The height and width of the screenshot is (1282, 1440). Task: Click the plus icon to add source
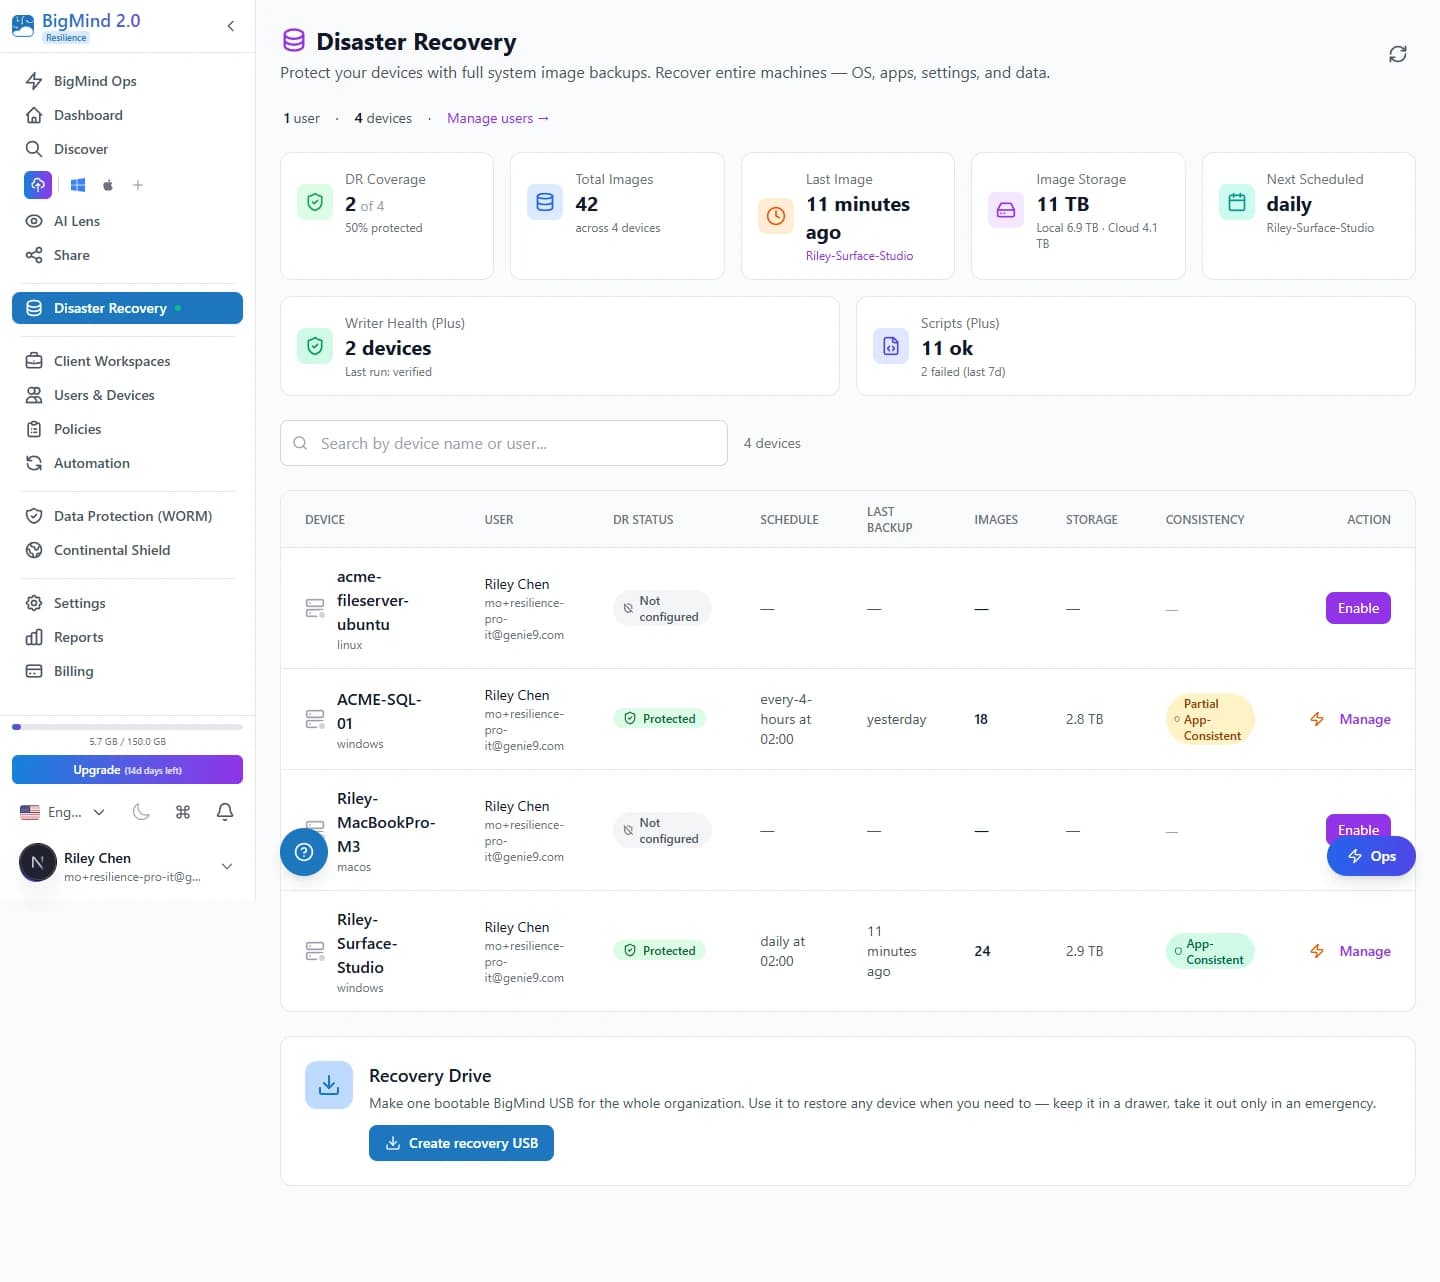coord(138,185)
